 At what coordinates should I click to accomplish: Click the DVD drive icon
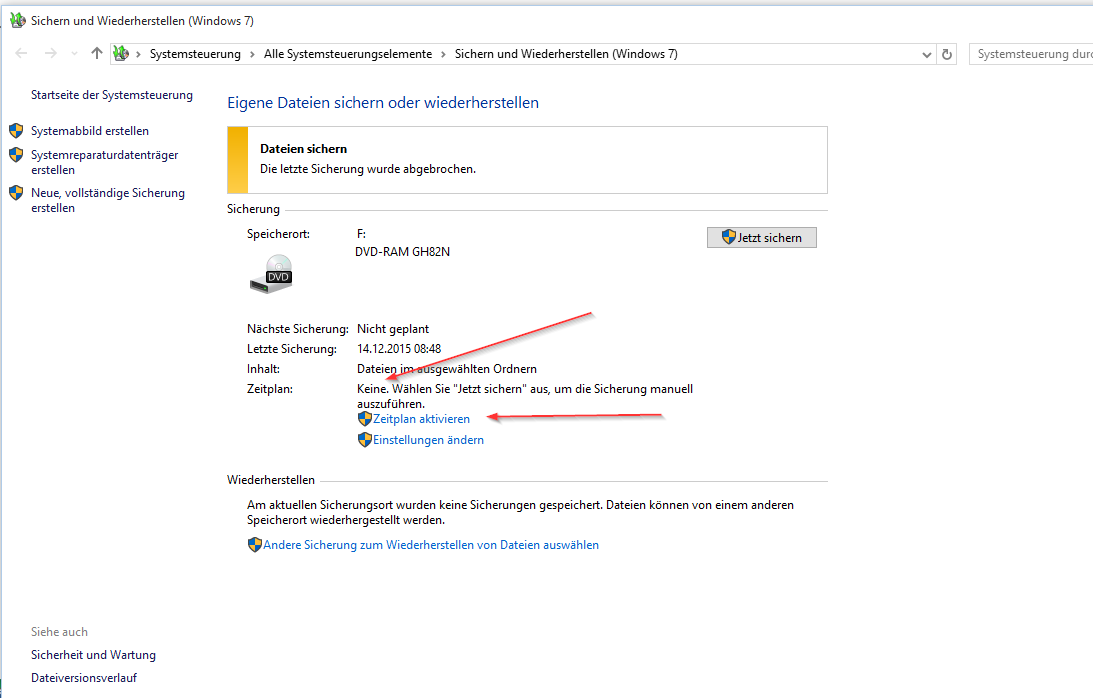point(271,274)
